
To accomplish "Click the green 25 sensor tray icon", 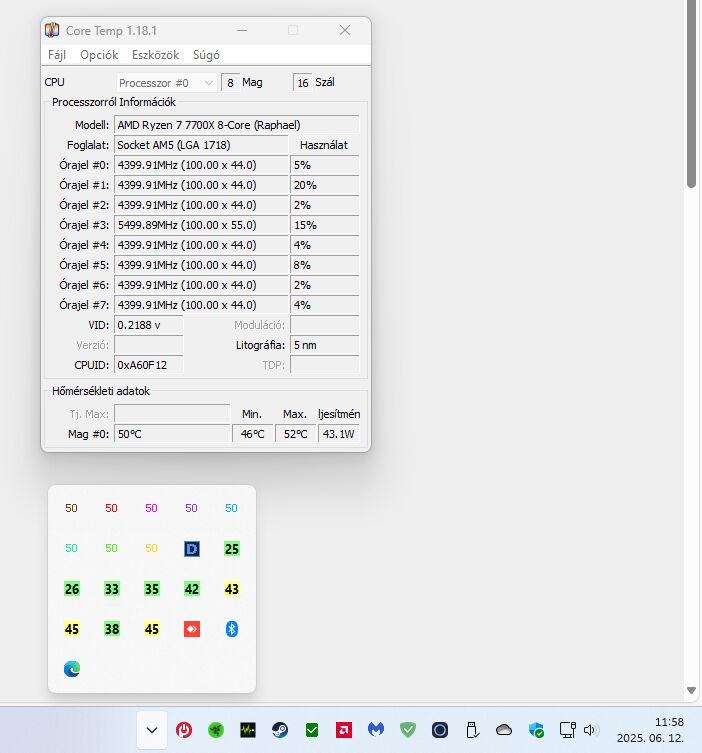I will point(231,548).
